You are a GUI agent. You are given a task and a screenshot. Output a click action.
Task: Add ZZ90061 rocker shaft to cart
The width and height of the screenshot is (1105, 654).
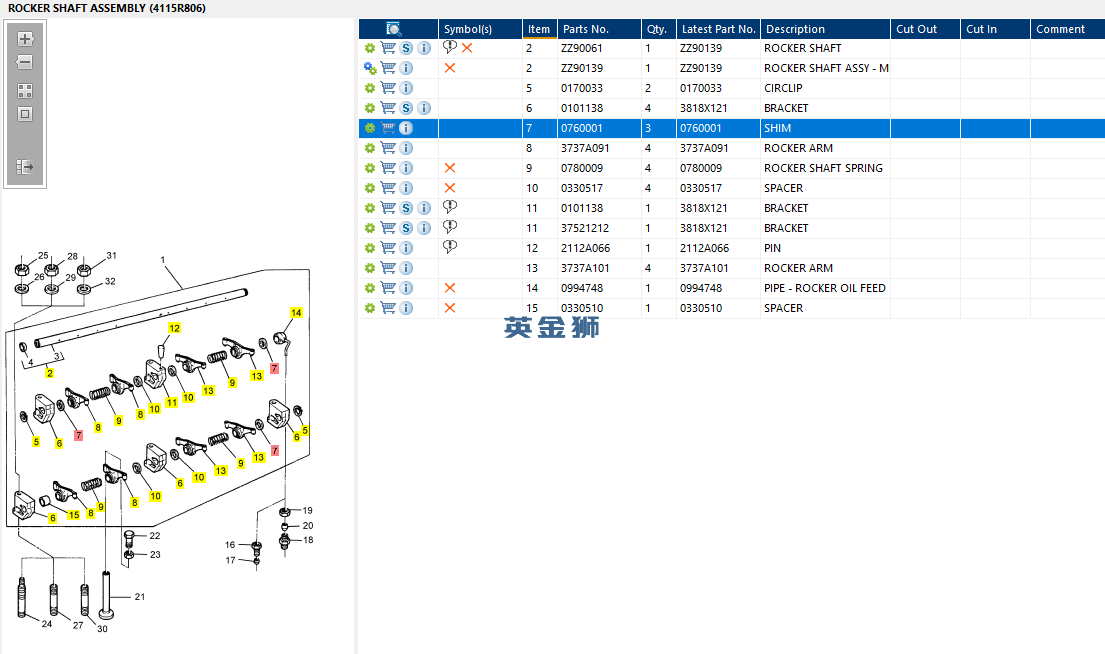[x=388, y=48]
